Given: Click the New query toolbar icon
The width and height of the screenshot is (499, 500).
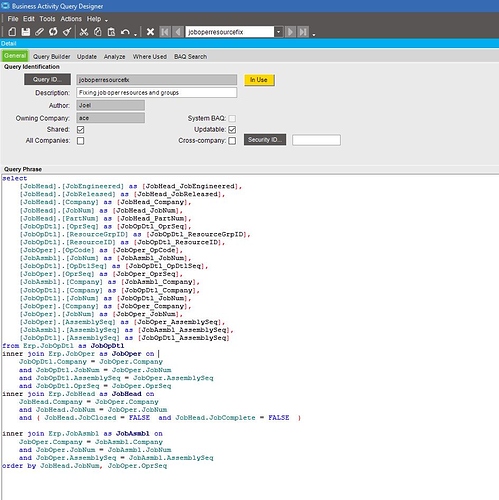Looking at the screenshot, I should (x=12, y=32).
